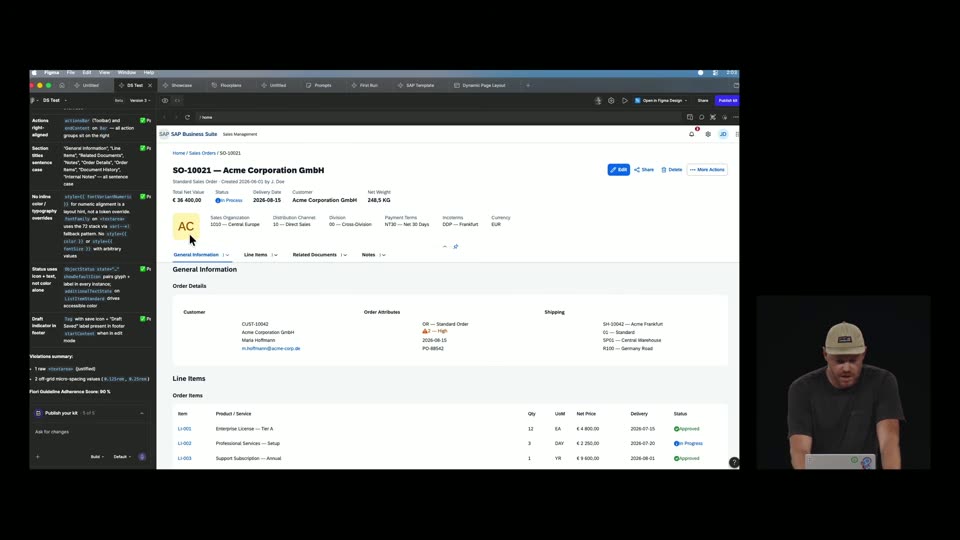
Task: Click the expand arrows icon in preview bar
Action: click(x=713, y=117)
